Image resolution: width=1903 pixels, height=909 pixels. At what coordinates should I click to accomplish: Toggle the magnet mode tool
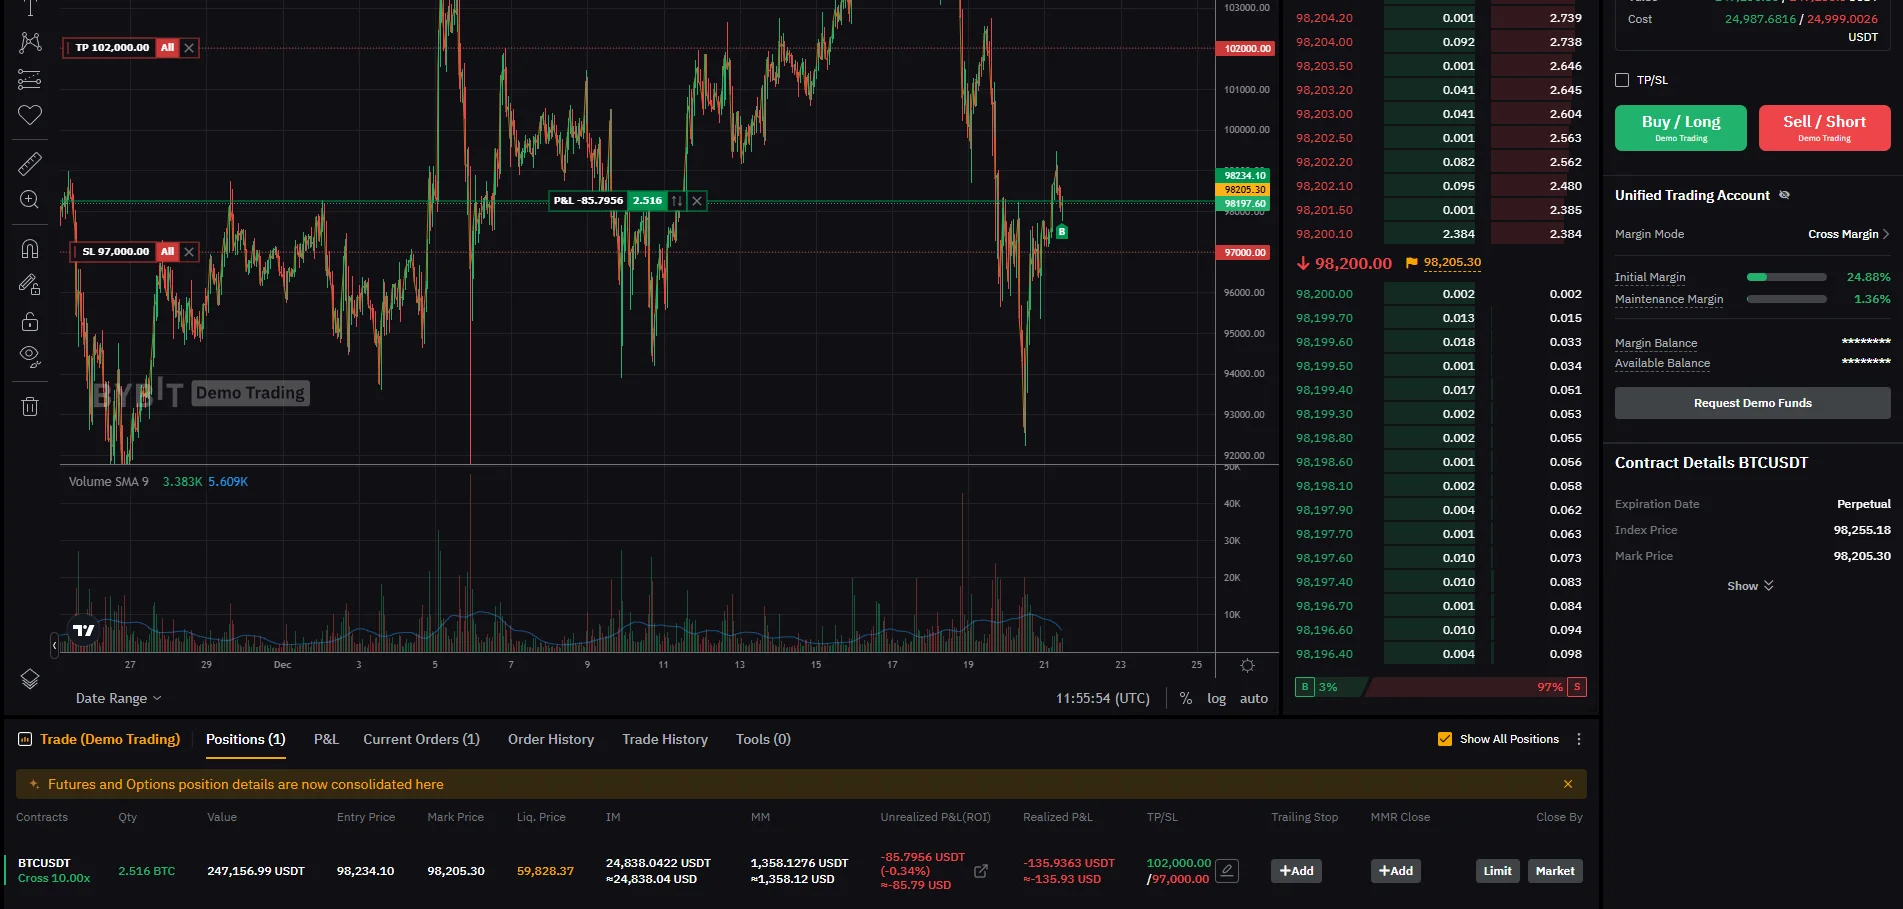click(x=30, y=248)
